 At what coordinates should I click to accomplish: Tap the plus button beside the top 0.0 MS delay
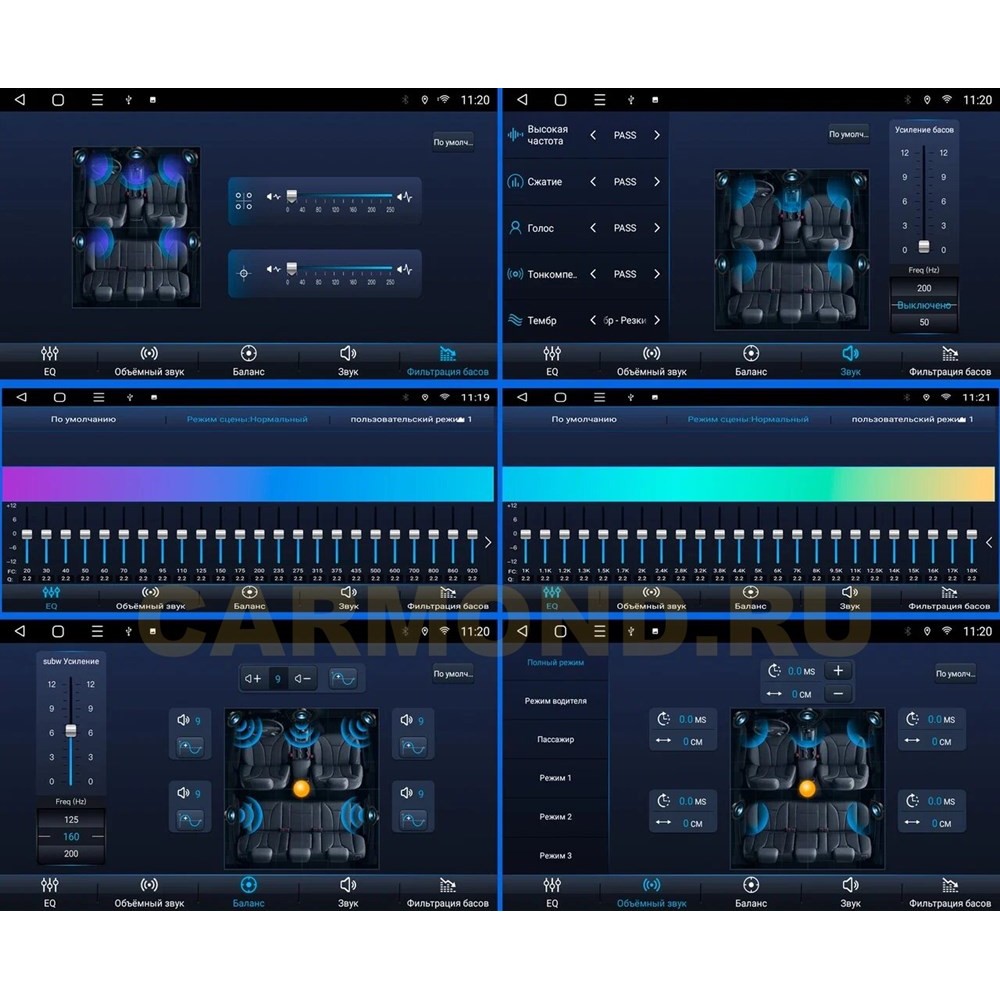(x=838, y=671)
